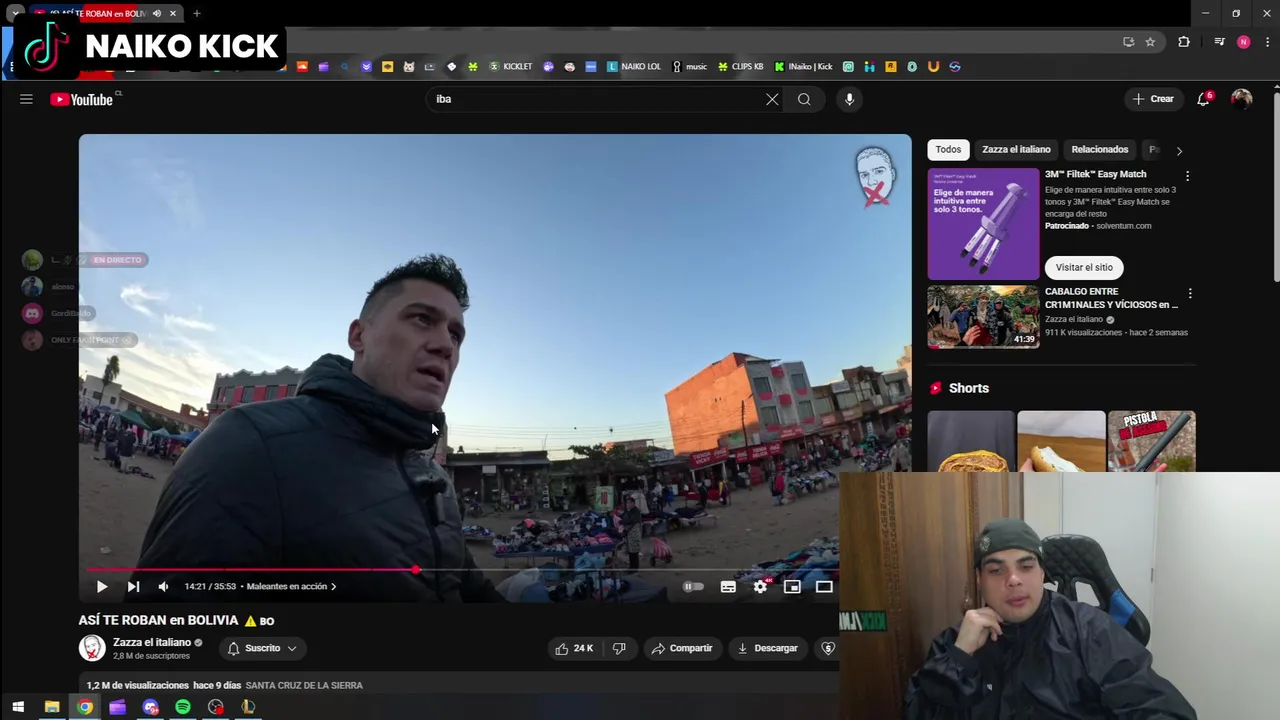This screenshot has width=1280, height=720.
Task: Open options for CABALGO ENTRE video
Action: 1190,294
